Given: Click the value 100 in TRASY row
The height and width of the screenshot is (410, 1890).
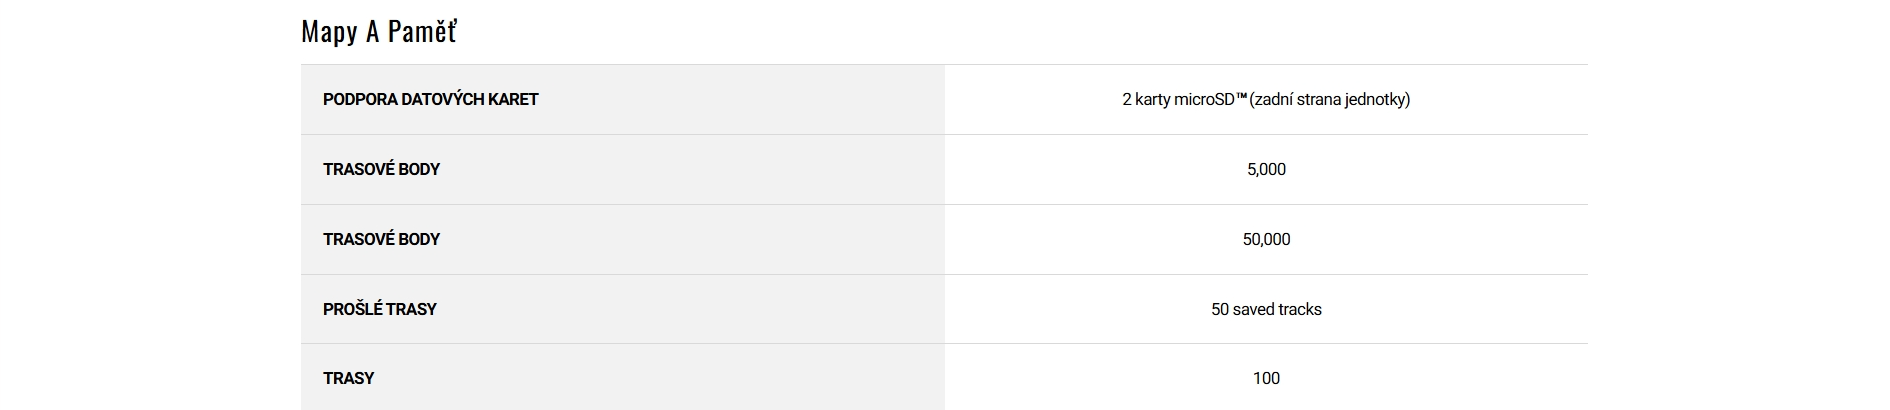Looking at the screenshot, I should click(1266, 379).
